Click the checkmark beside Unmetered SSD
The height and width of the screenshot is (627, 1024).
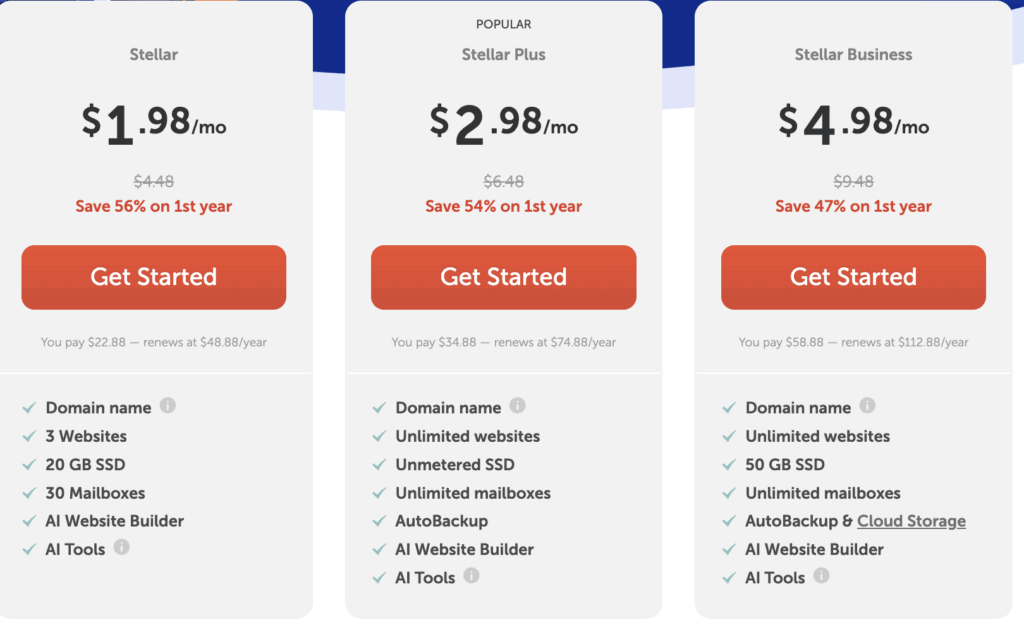[379, 465]
